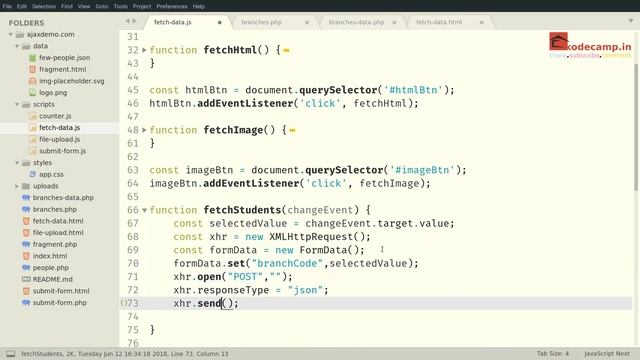640x360 pixels.
Task: Collapse the styles folder
Action: pos(17,163)
